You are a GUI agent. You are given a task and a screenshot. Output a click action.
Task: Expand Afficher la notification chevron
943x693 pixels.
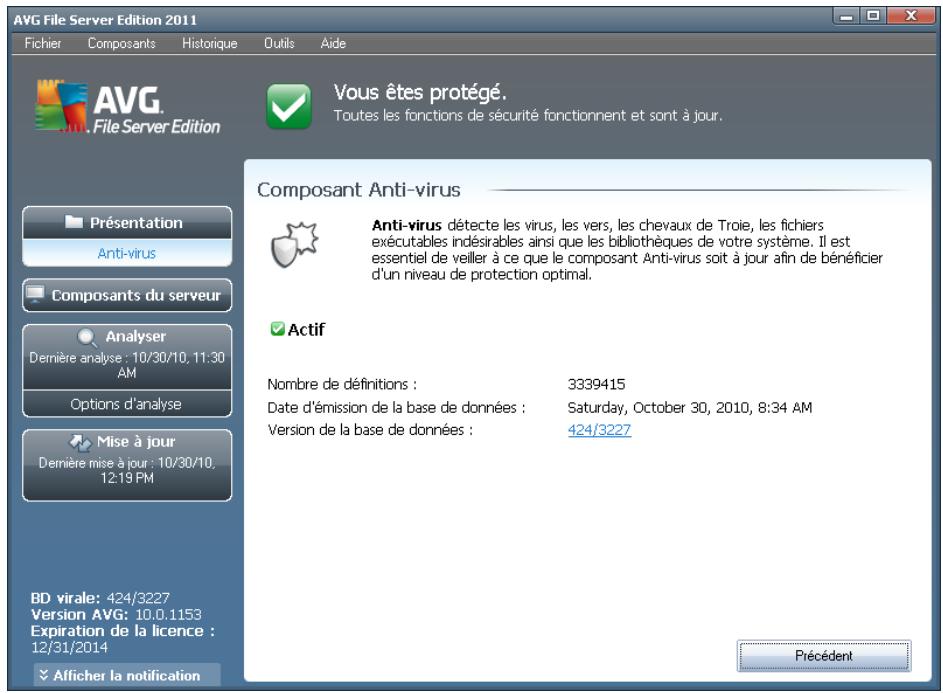tap(43, 675)
